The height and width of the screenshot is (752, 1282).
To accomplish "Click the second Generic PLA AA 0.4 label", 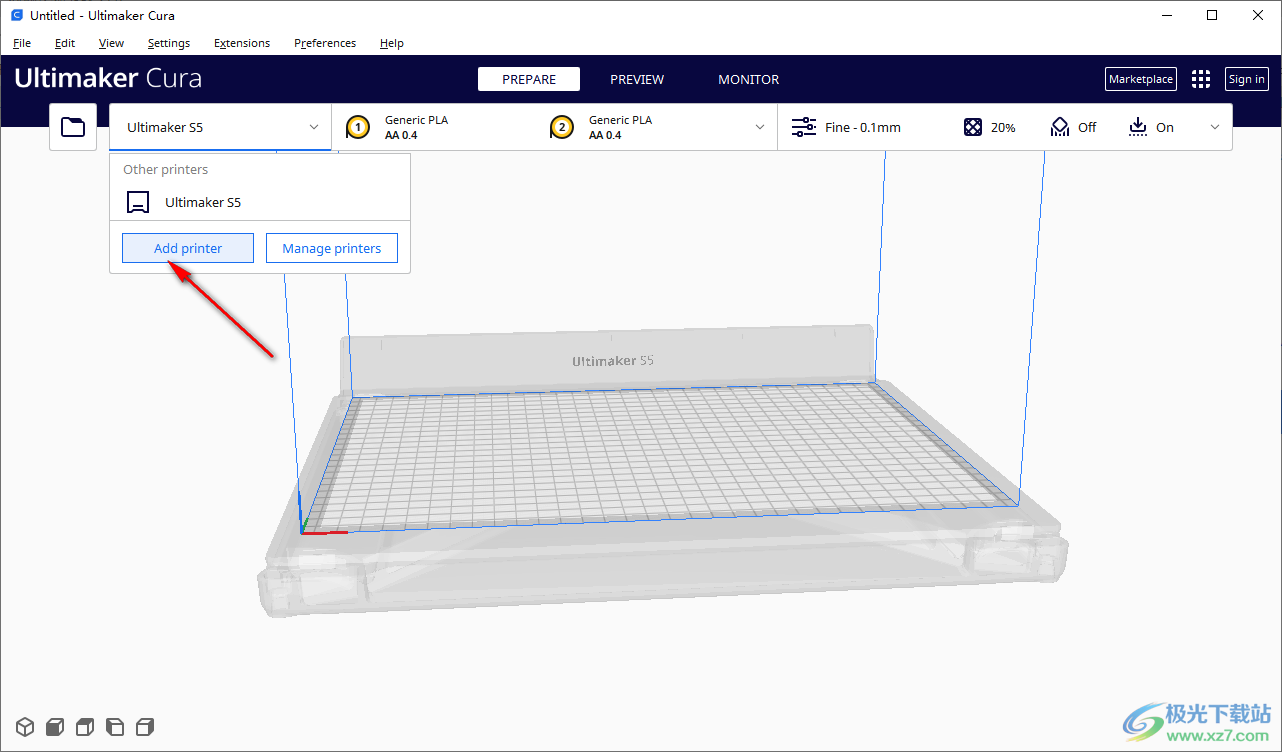I will [620, 127].
